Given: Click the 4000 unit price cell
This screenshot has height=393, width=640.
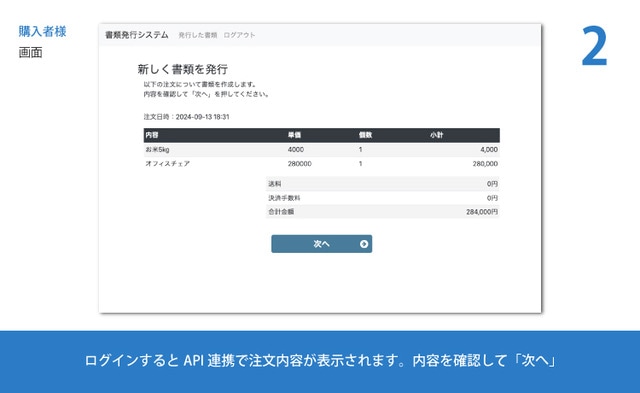Looking at the screenshot, I should coord(296,149).
